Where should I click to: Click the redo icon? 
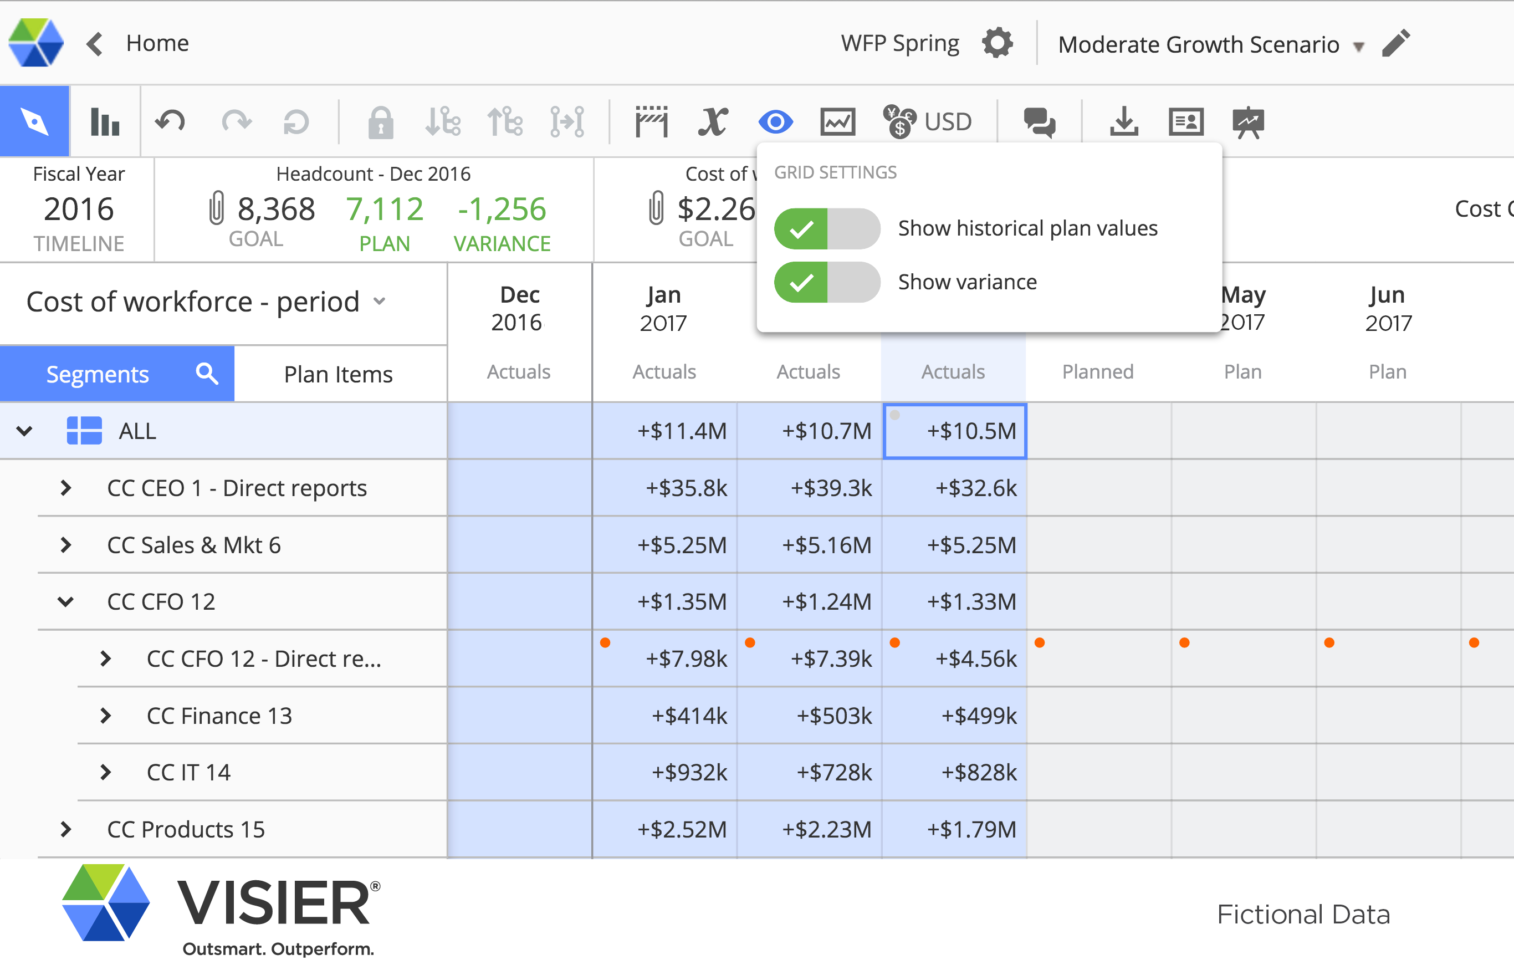[236, 121]
